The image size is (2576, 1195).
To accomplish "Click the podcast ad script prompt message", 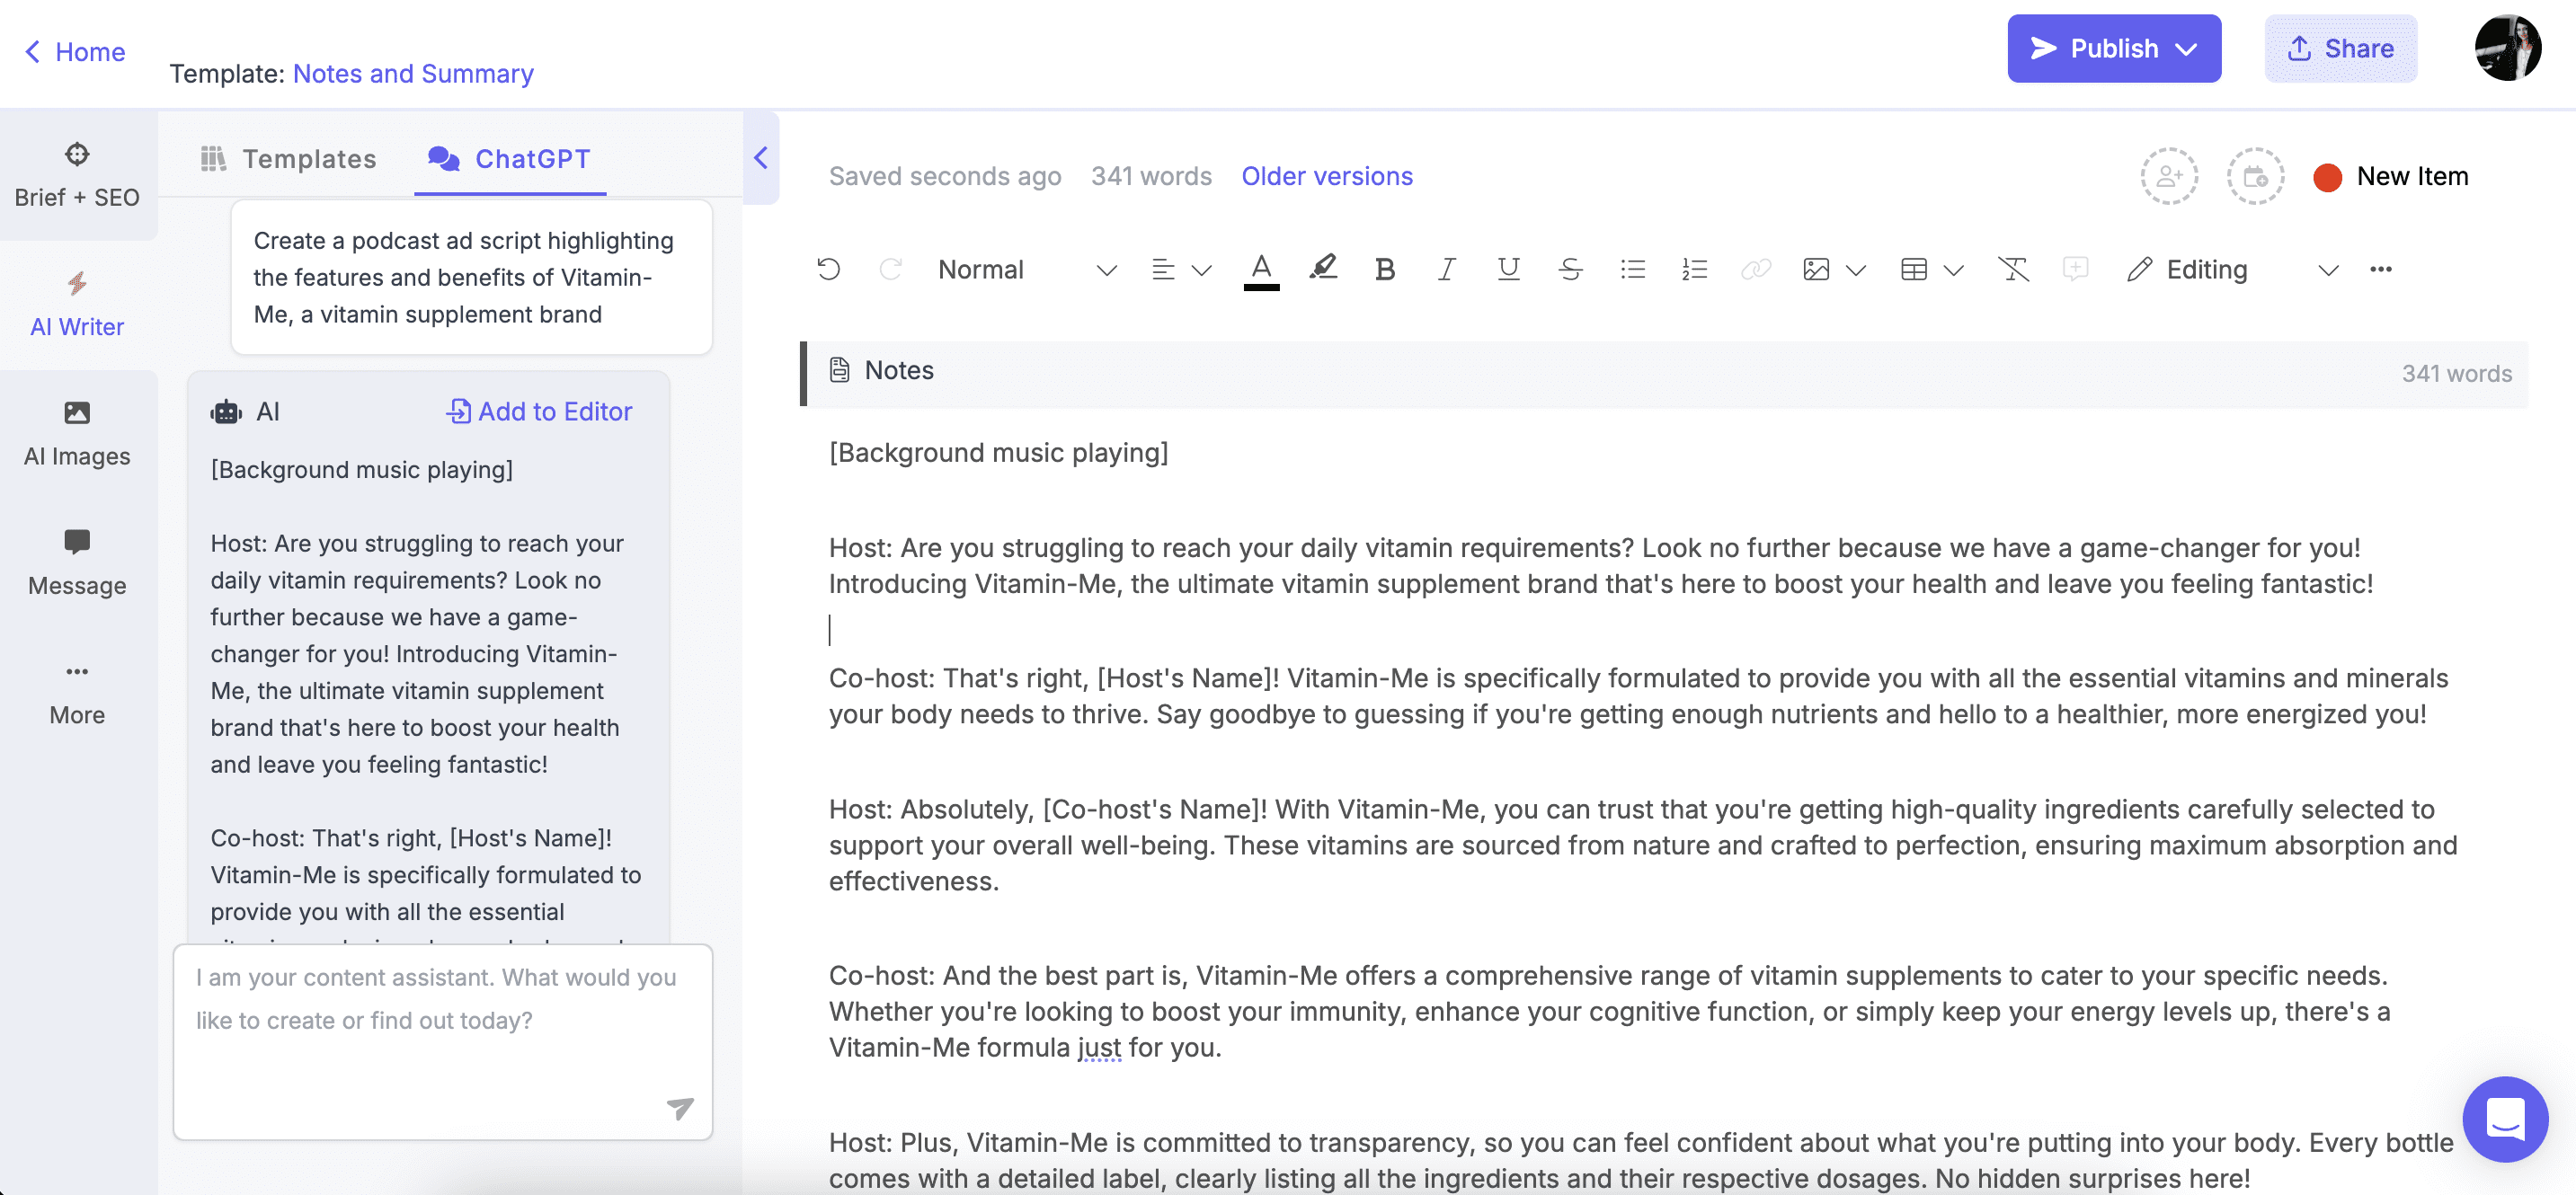I will pos(472,277).
